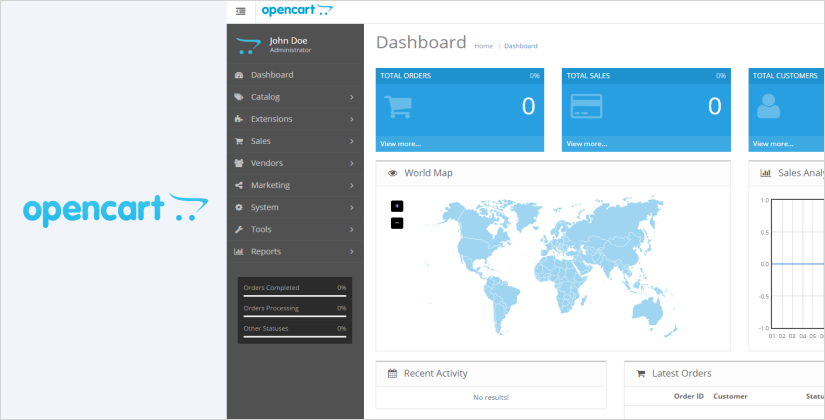
Task: Expand the Extensions menu chevron
Action: [352, 119]
